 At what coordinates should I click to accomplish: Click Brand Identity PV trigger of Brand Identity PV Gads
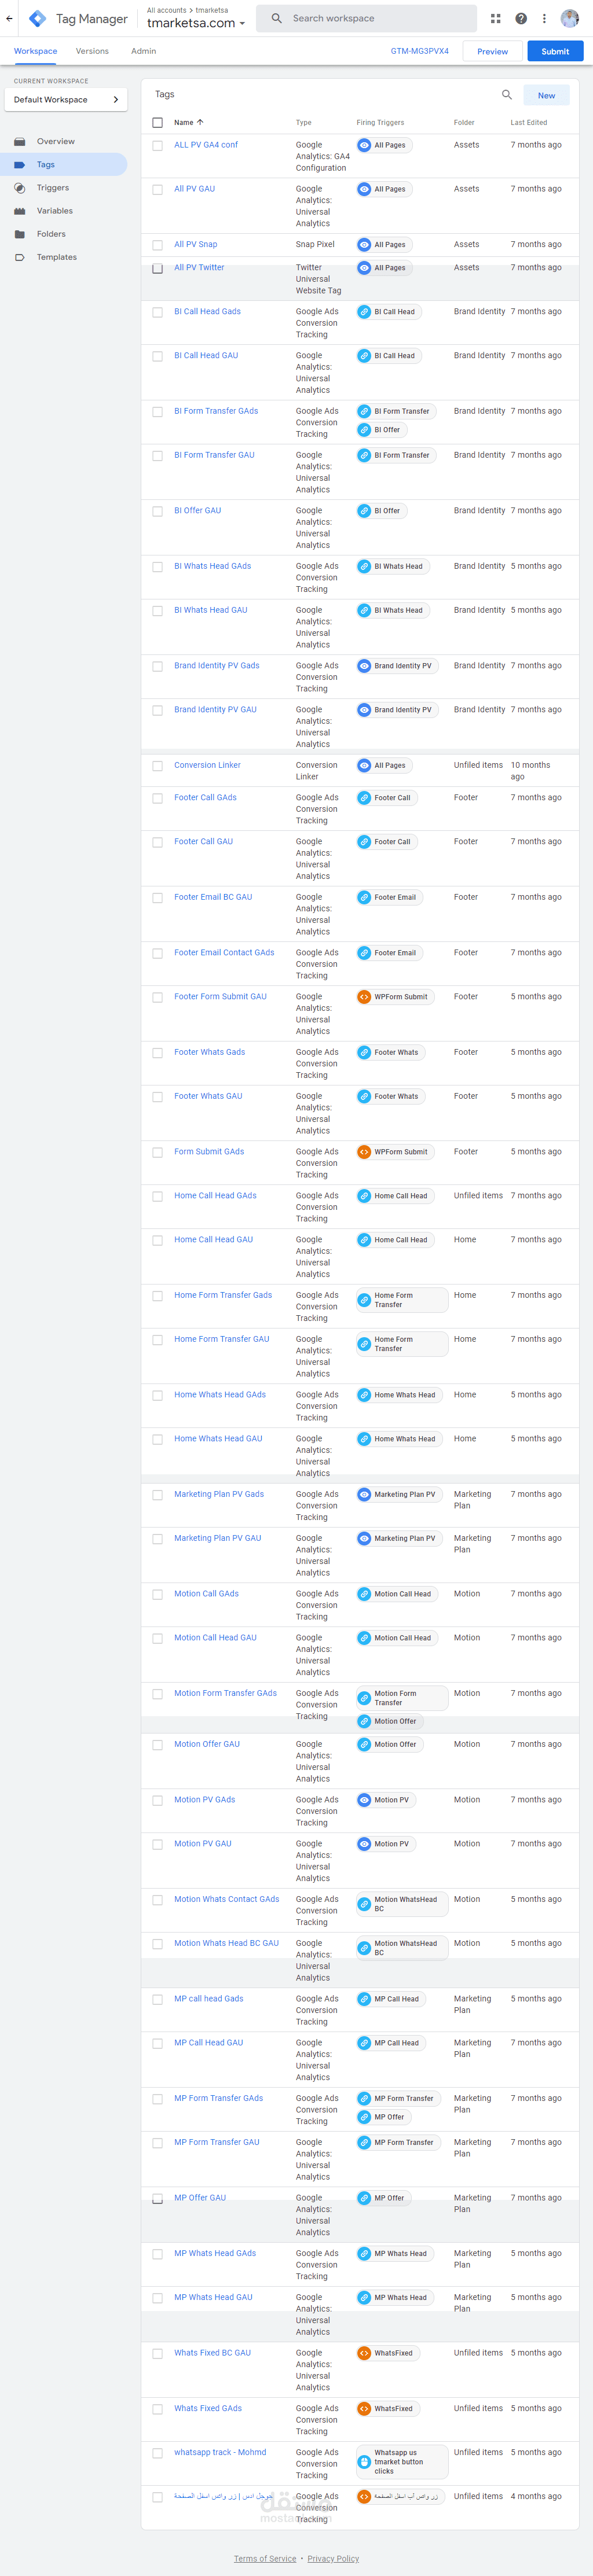397,666
